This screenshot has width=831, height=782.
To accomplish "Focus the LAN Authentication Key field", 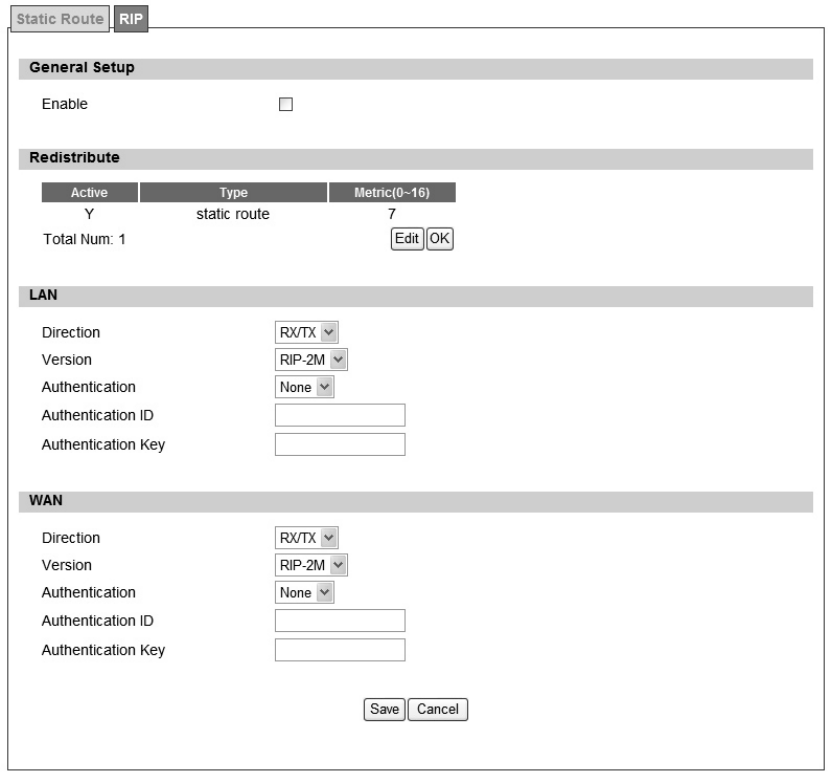I will tap(340, 445).
